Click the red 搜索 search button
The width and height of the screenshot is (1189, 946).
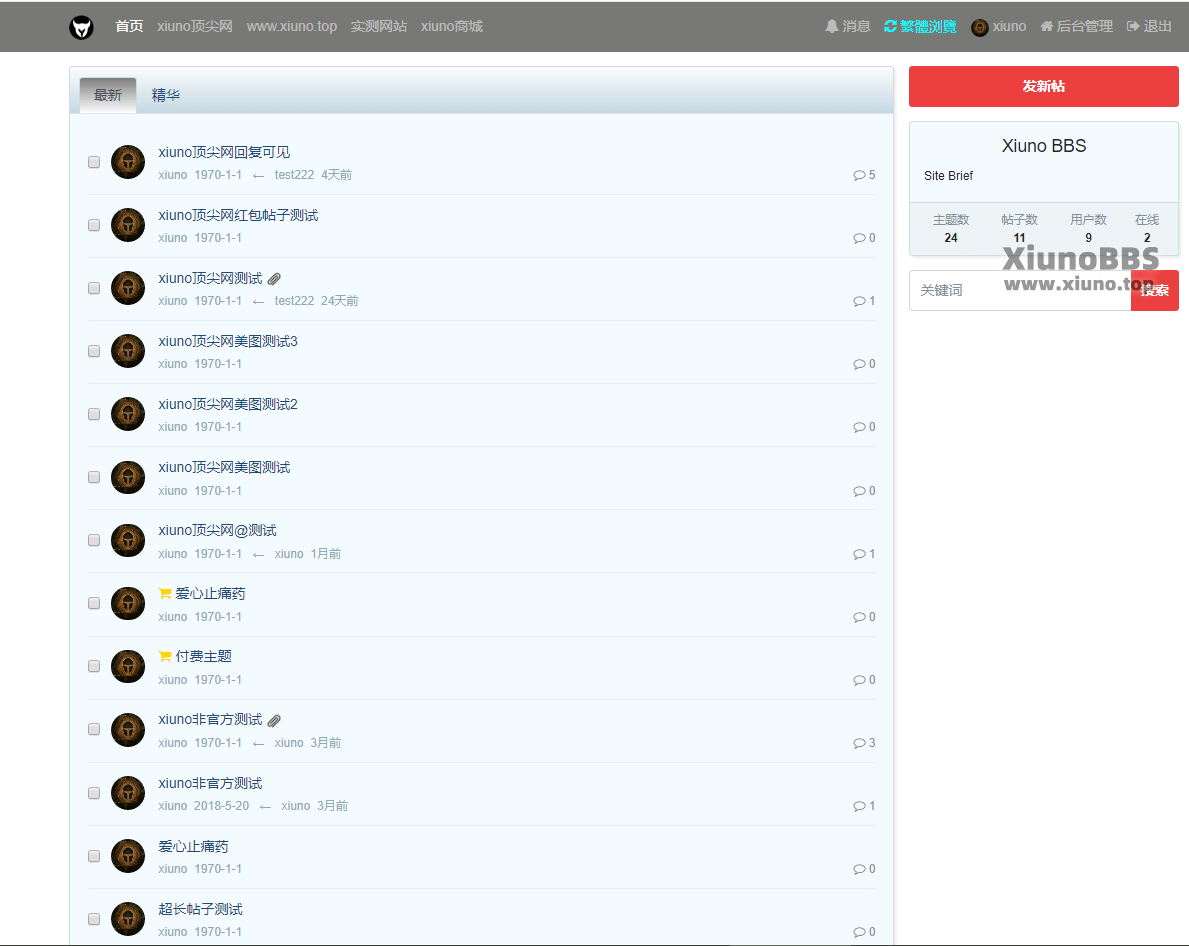pyautogui.click(x=1155, y=290)
